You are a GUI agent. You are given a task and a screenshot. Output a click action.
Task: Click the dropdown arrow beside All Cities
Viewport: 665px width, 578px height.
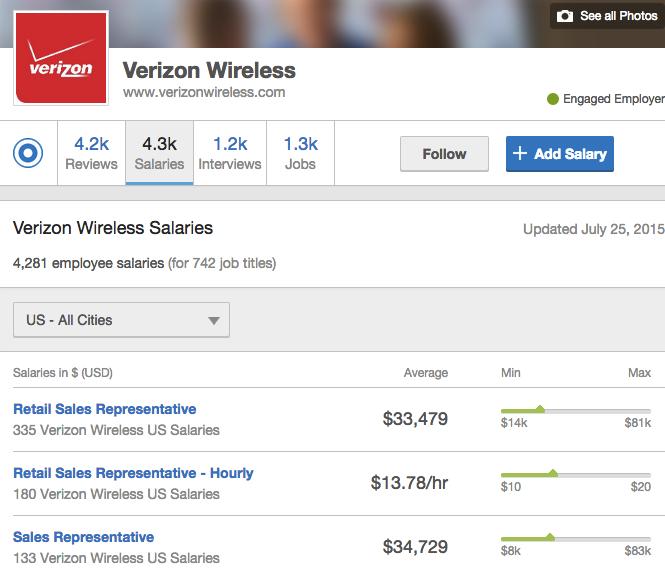point(214,321)
